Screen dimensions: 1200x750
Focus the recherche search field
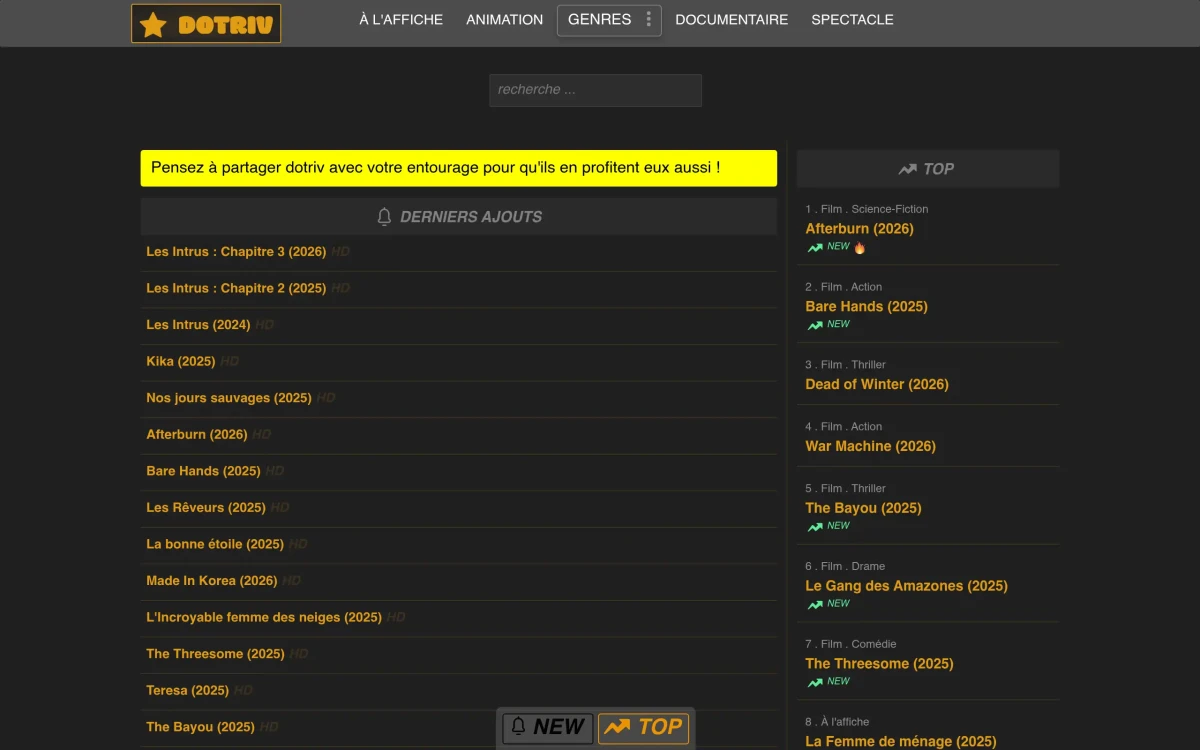click(595, 90)
